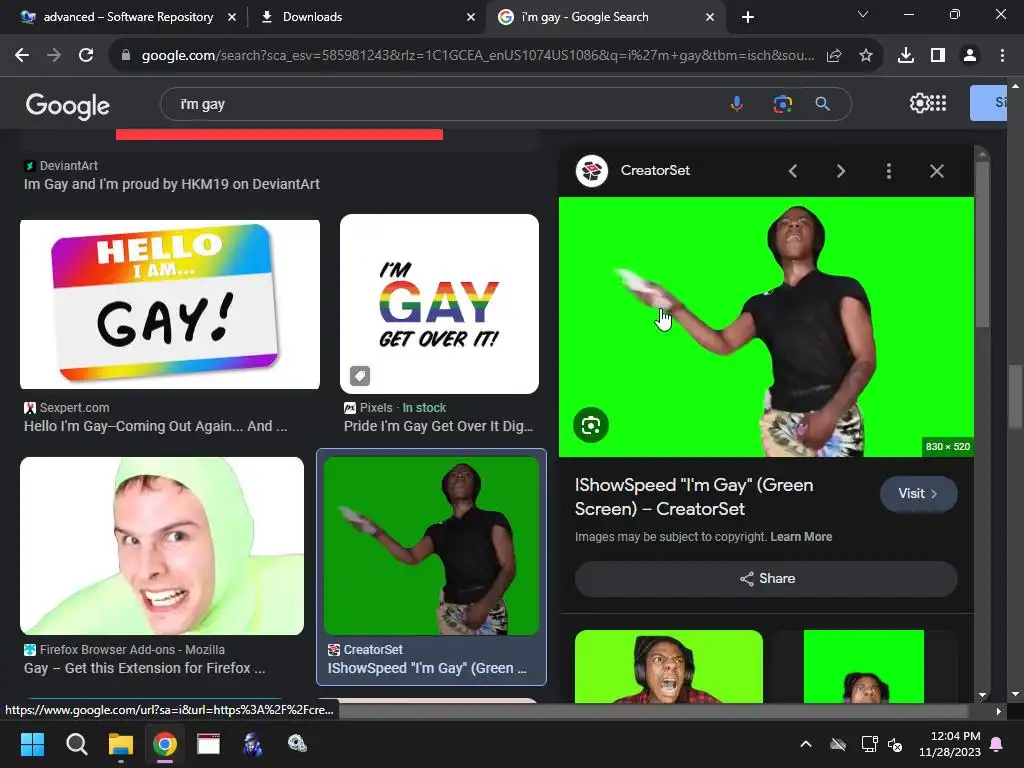Click the address bar URL
This screenshot has width=1024, height=768.
pos(478,56)
